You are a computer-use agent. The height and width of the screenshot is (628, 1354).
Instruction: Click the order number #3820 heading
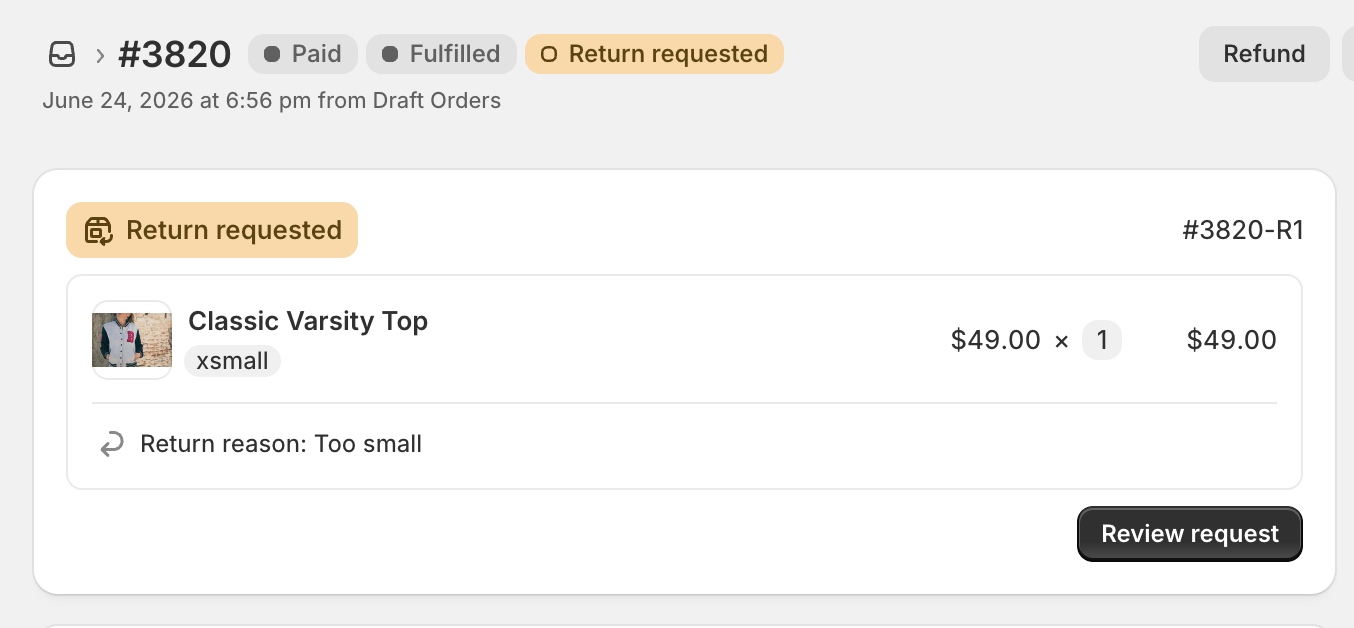coord(175,54)
